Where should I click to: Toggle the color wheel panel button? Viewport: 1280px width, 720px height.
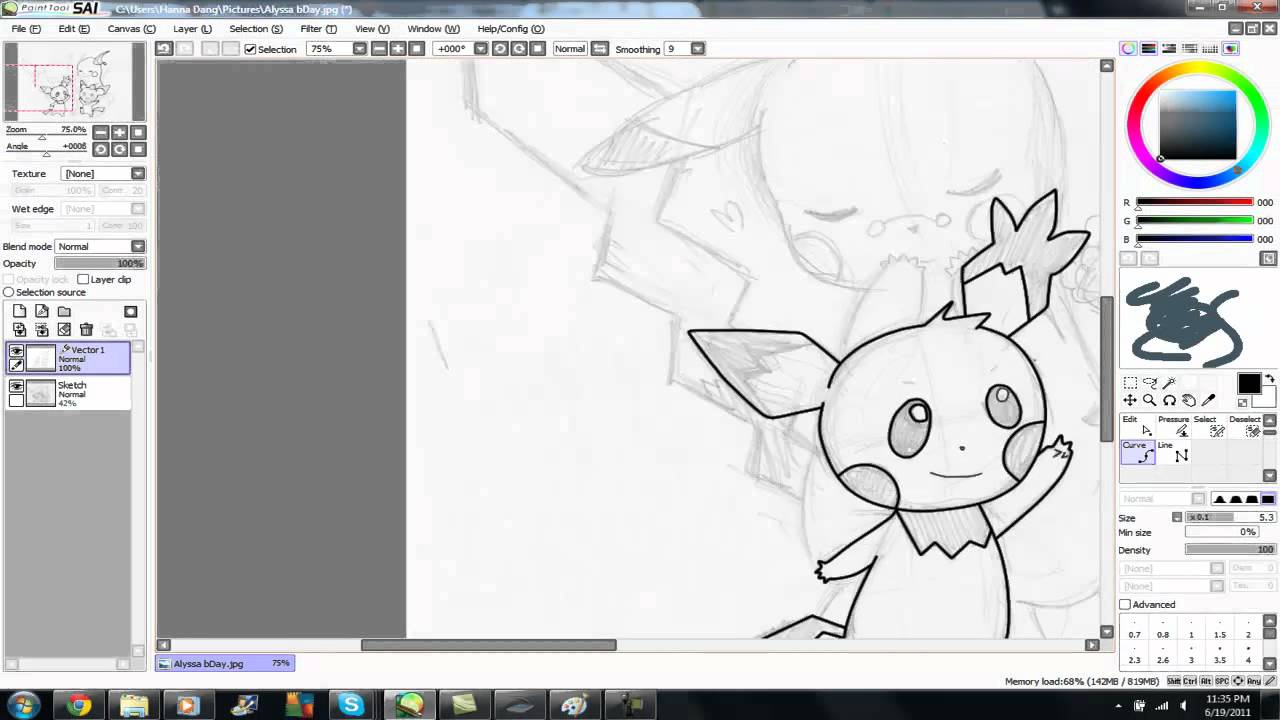[1129, 49]
